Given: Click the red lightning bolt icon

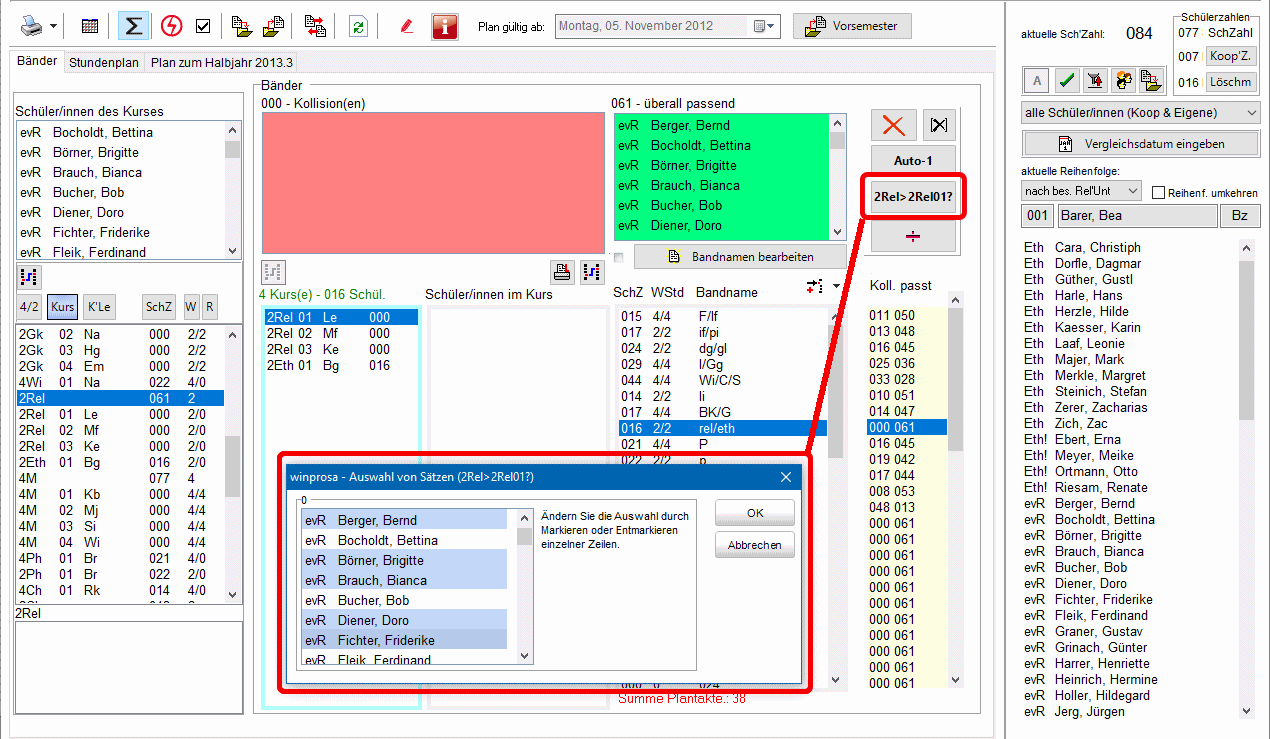Looking at the screenshot, I should pos(171,26).
